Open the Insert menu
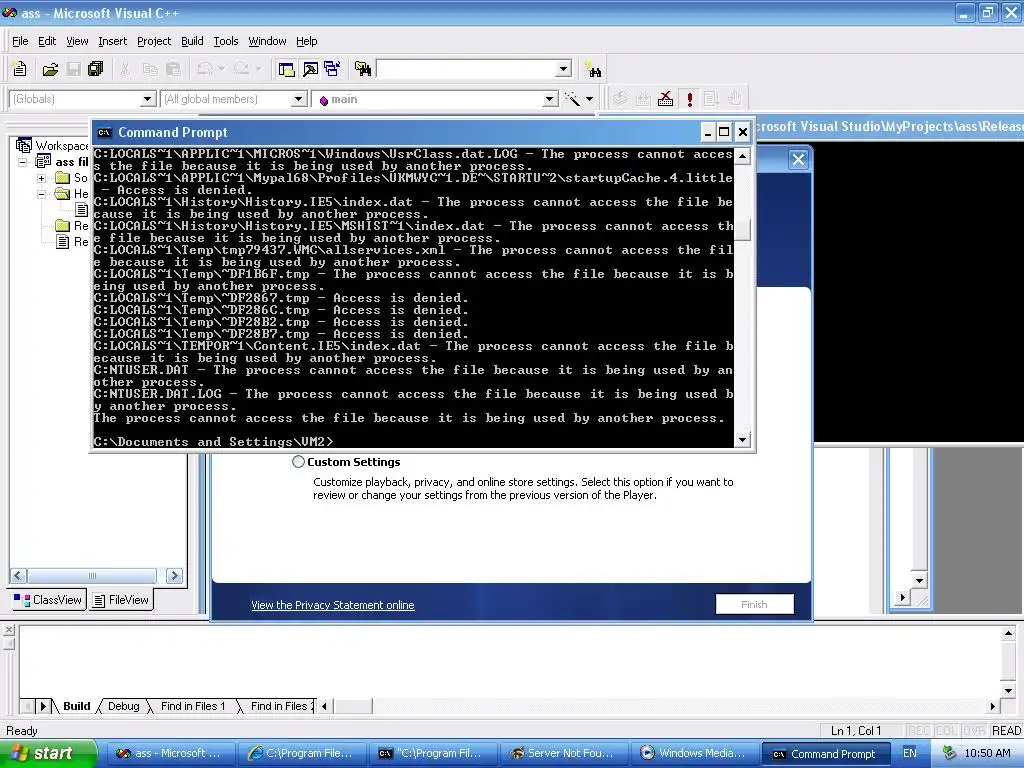1024x768 pixels. [112, 41]
